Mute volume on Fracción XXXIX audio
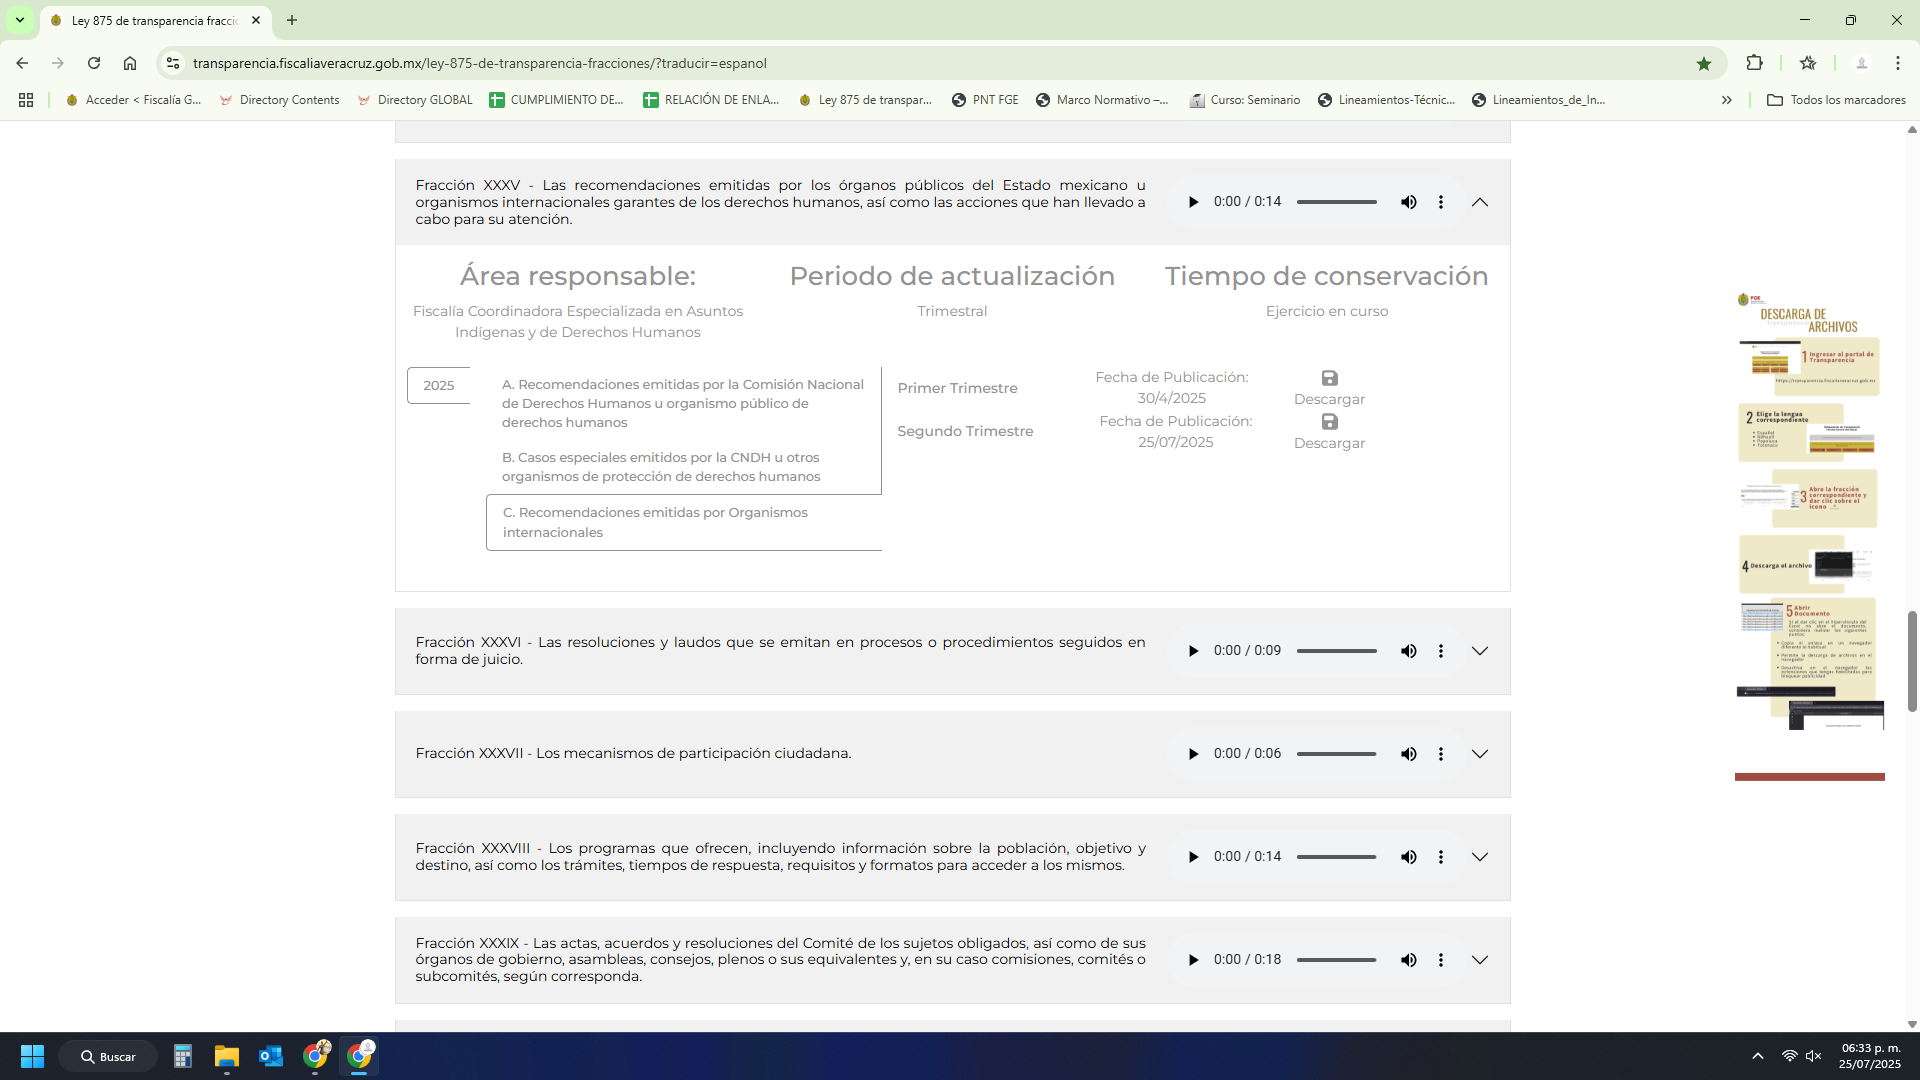 tap(1408, 960)
